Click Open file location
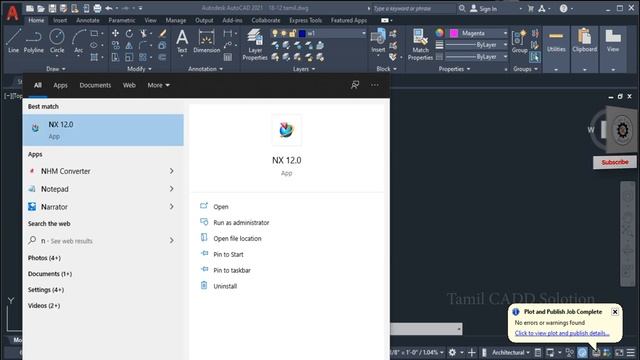Image resolution: width=640 pixels, height=360 pixels. 237,238
